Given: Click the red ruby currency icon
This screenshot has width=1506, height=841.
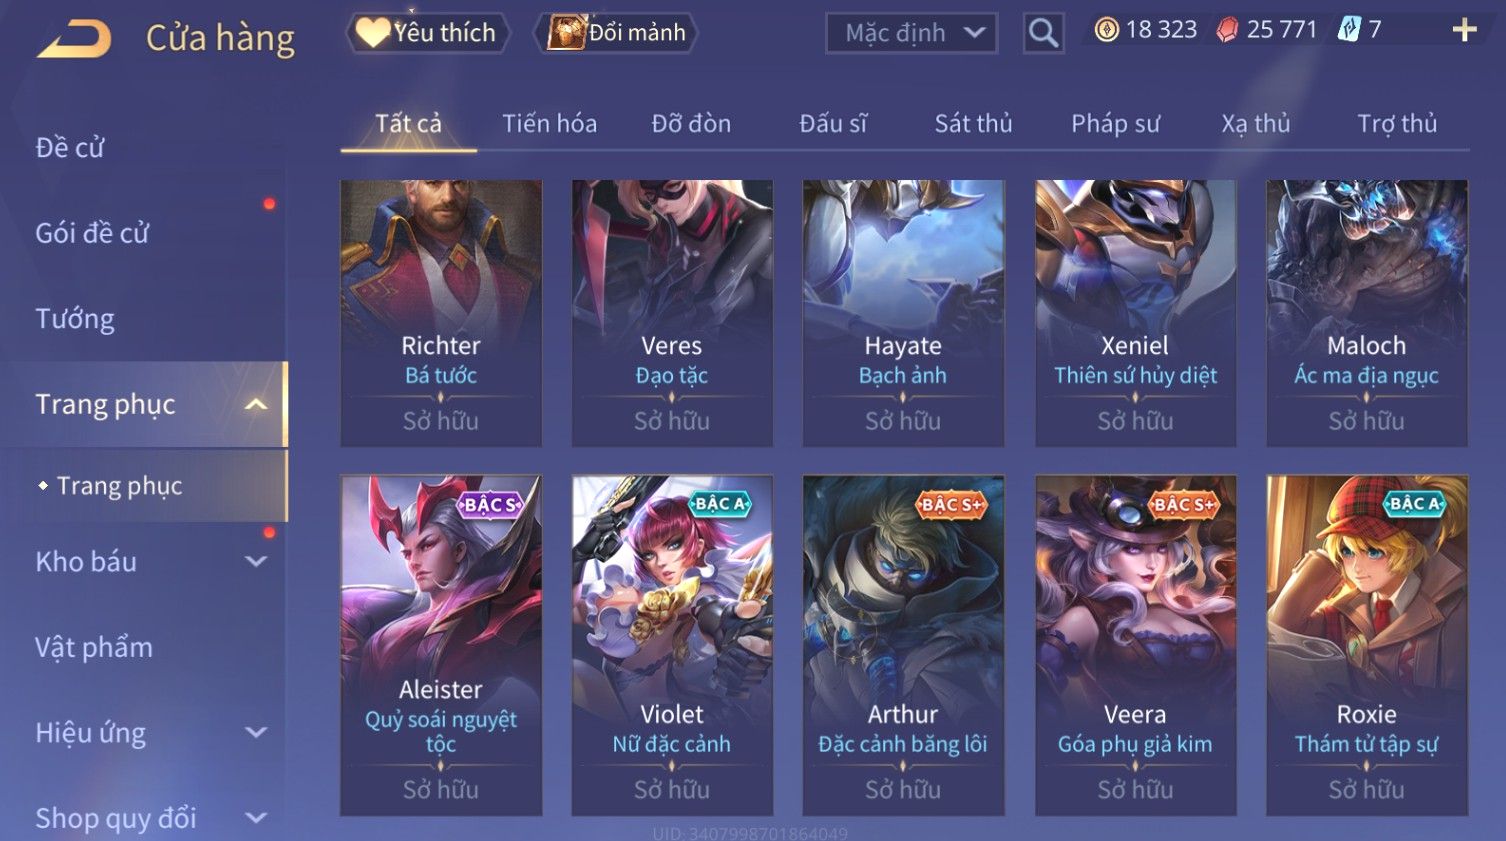Looking at the screenshot, I should [1227, 30].
